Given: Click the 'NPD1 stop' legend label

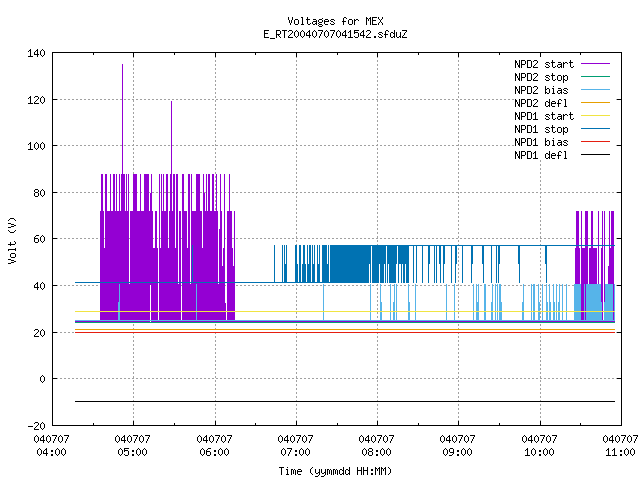Looking at the screenshot, I should click(x=541, y=129).
